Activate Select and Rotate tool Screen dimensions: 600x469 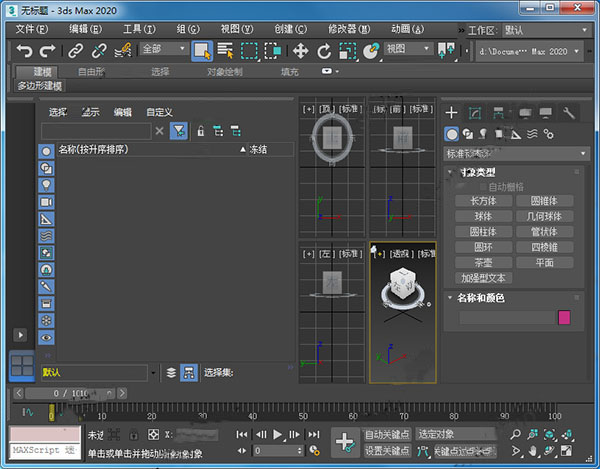[324, 51]
